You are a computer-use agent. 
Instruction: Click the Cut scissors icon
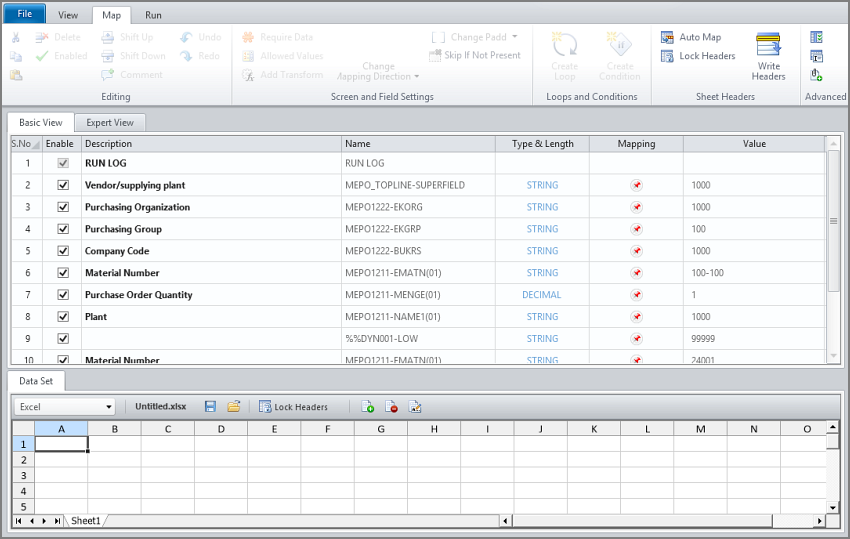[x=16, y=37]
